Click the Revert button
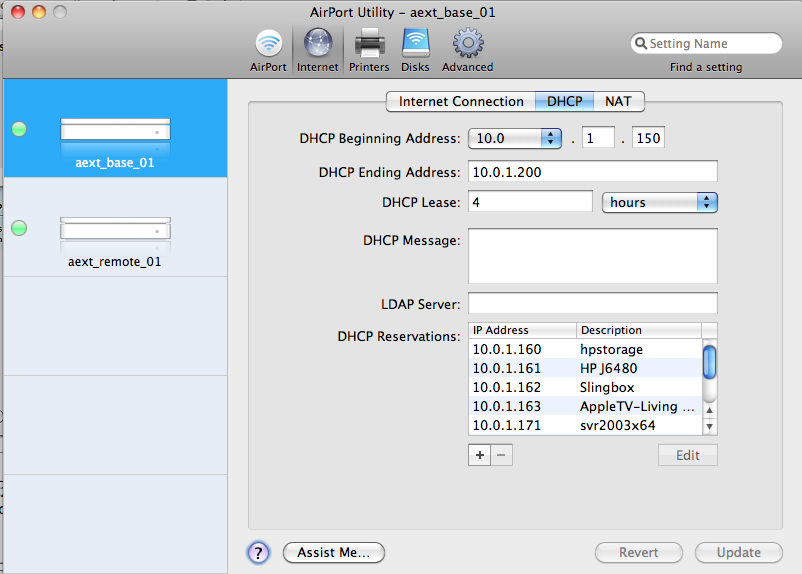The height and width of the screenshot is (574, 802). point(638,553)
